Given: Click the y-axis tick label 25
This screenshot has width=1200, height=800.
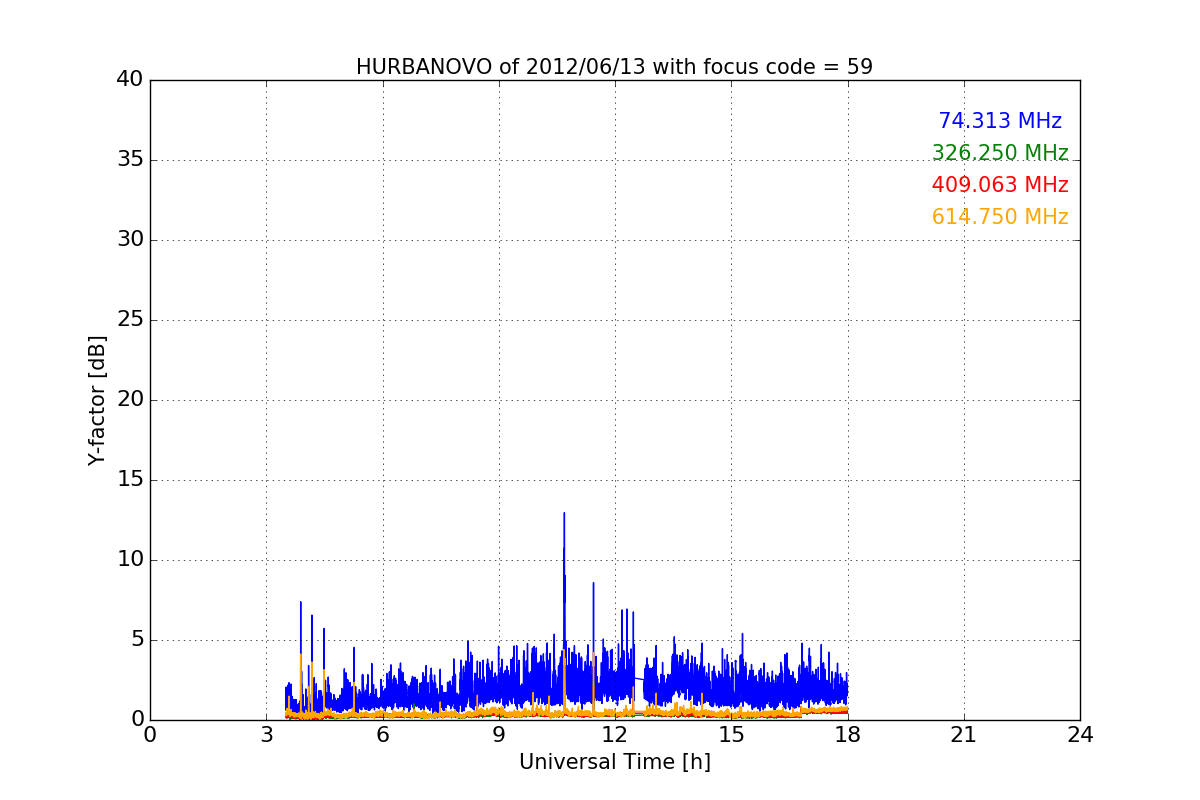Looking at the screenshot, I should (x=130, y=320).
